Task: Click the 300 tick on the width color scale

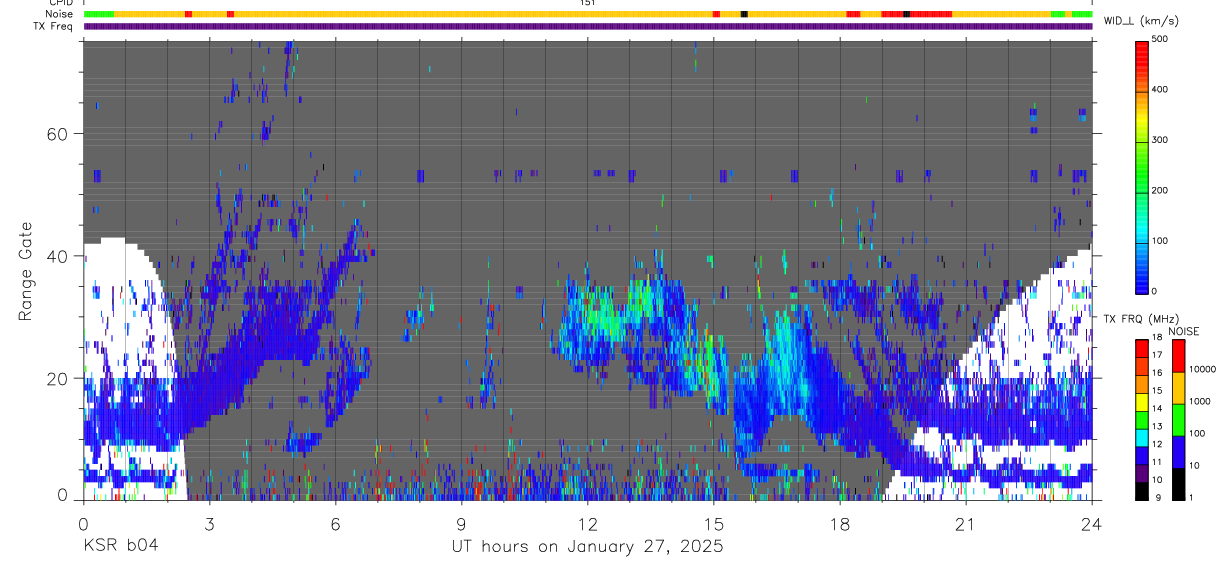Action: point(1161,140)
